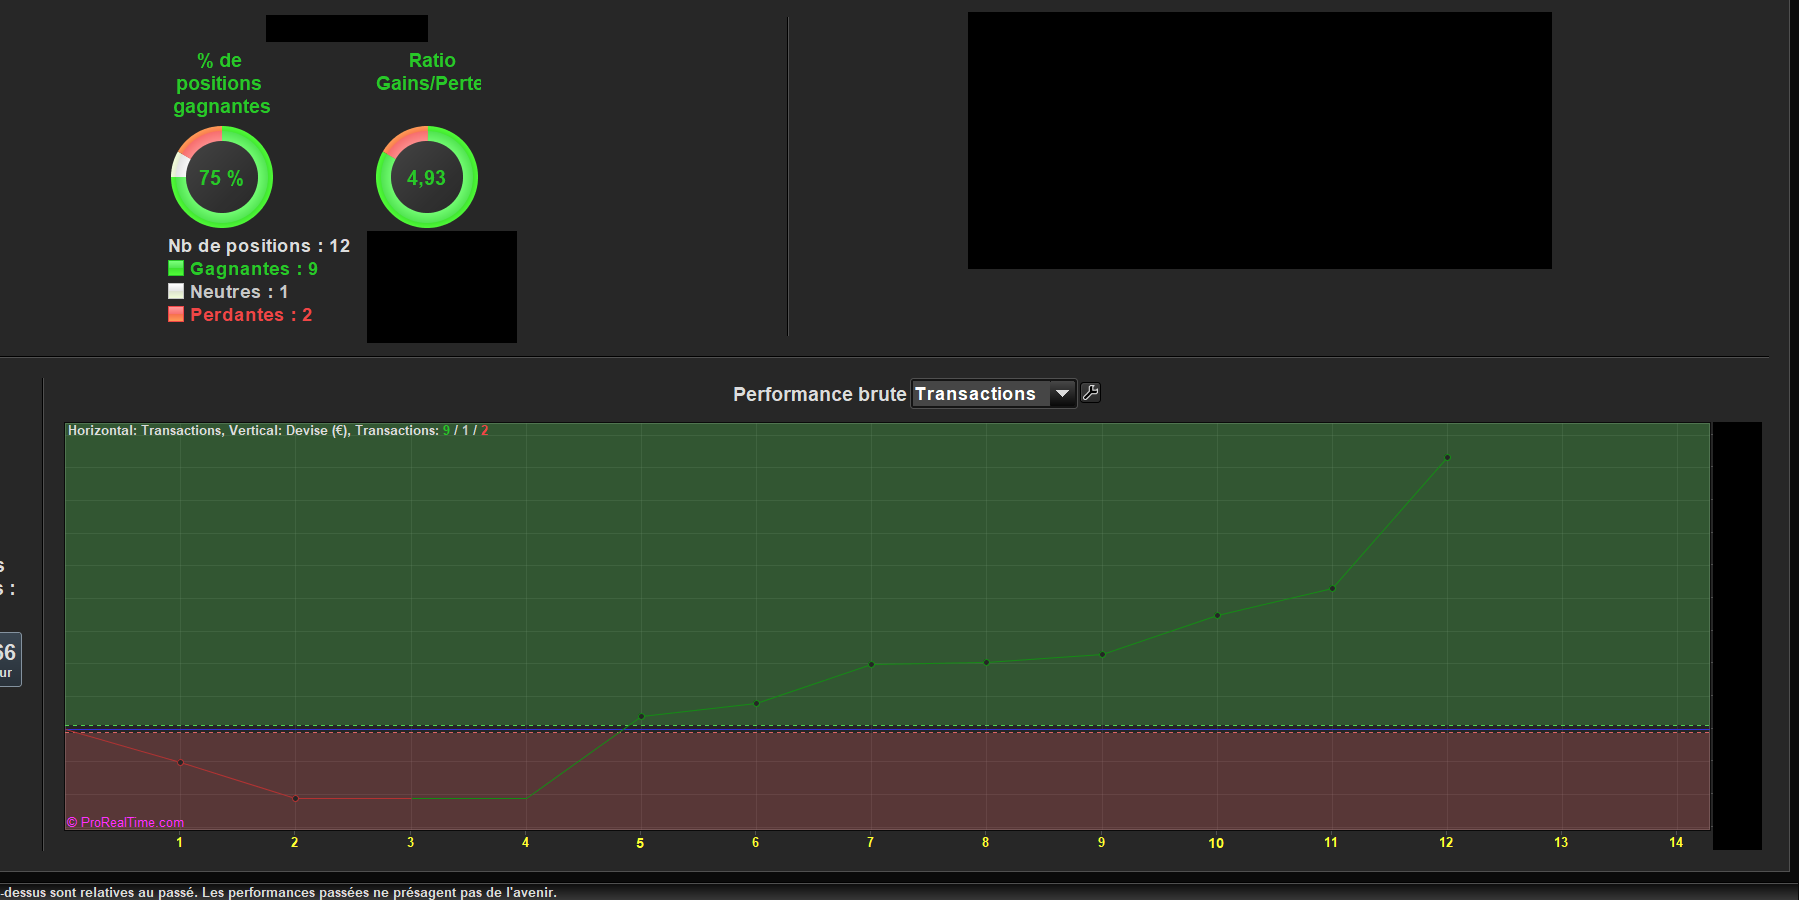Click the "Ratio Gains/Perte" heading
Screen dimensions: 1799x900
coord(429,72)
